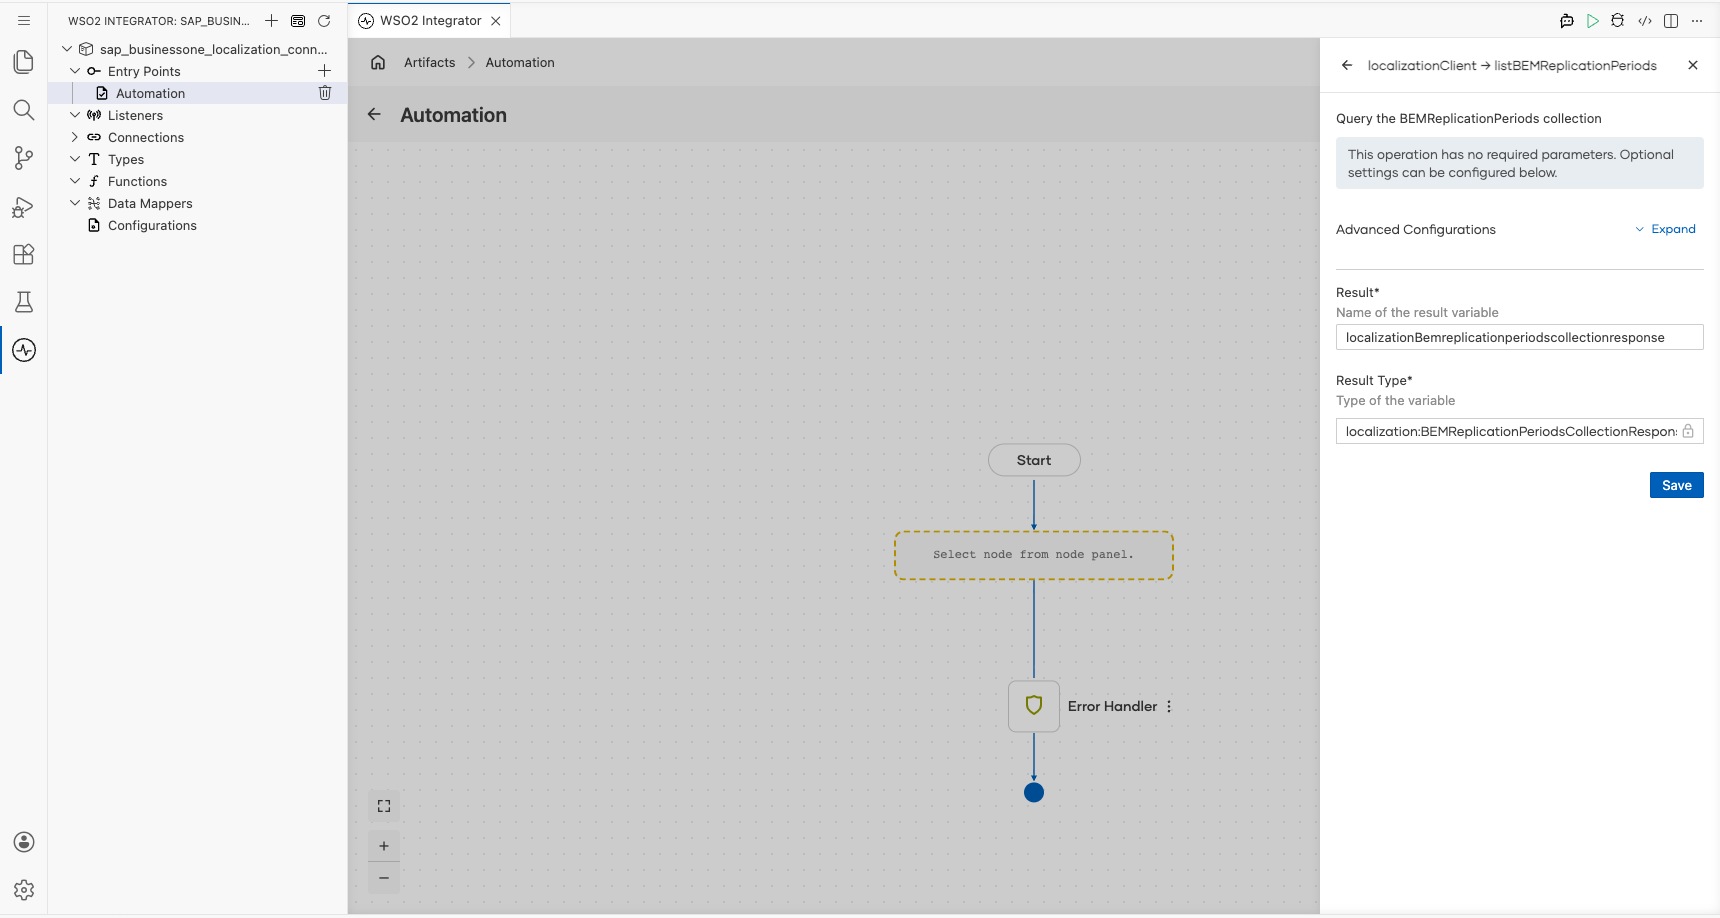
Task: Select the Automation tree item
Action: tap(197, 93)
